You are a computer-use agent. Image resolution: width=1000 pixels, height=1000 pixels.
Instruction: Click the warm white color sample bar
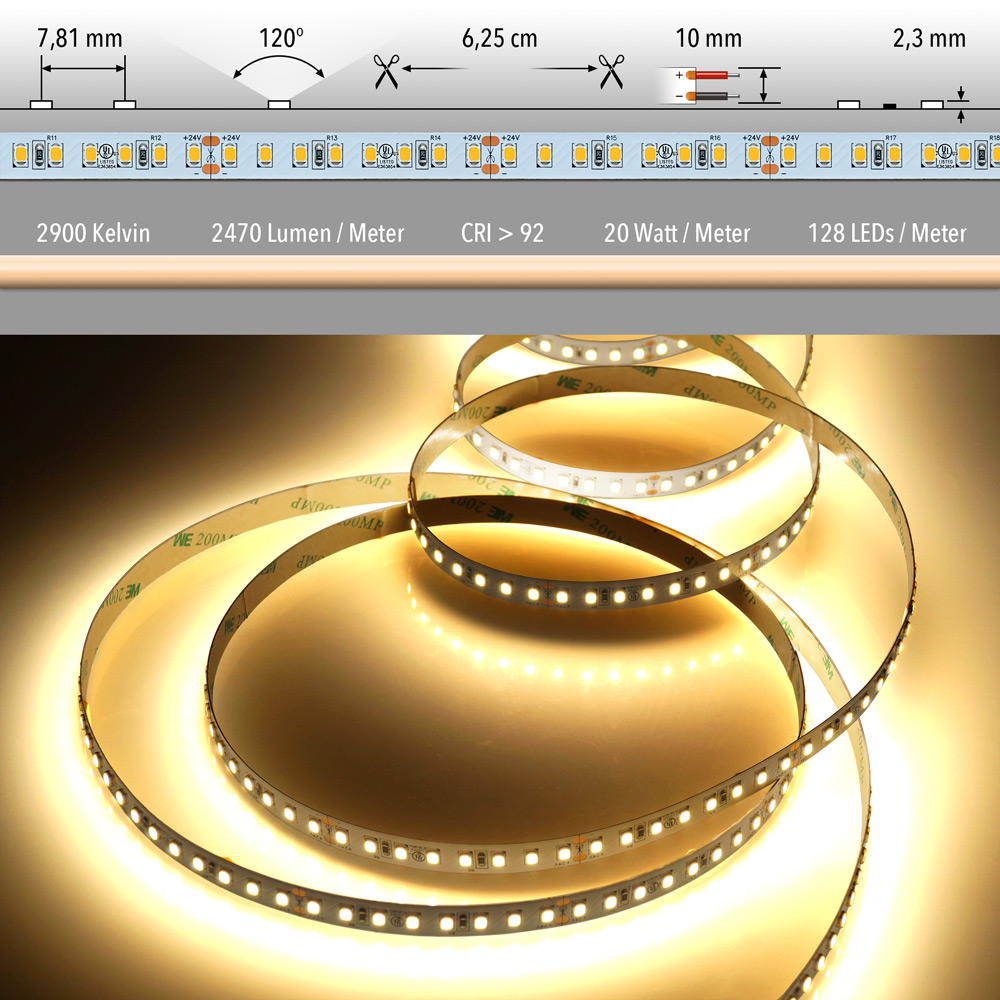coord(500,272)
